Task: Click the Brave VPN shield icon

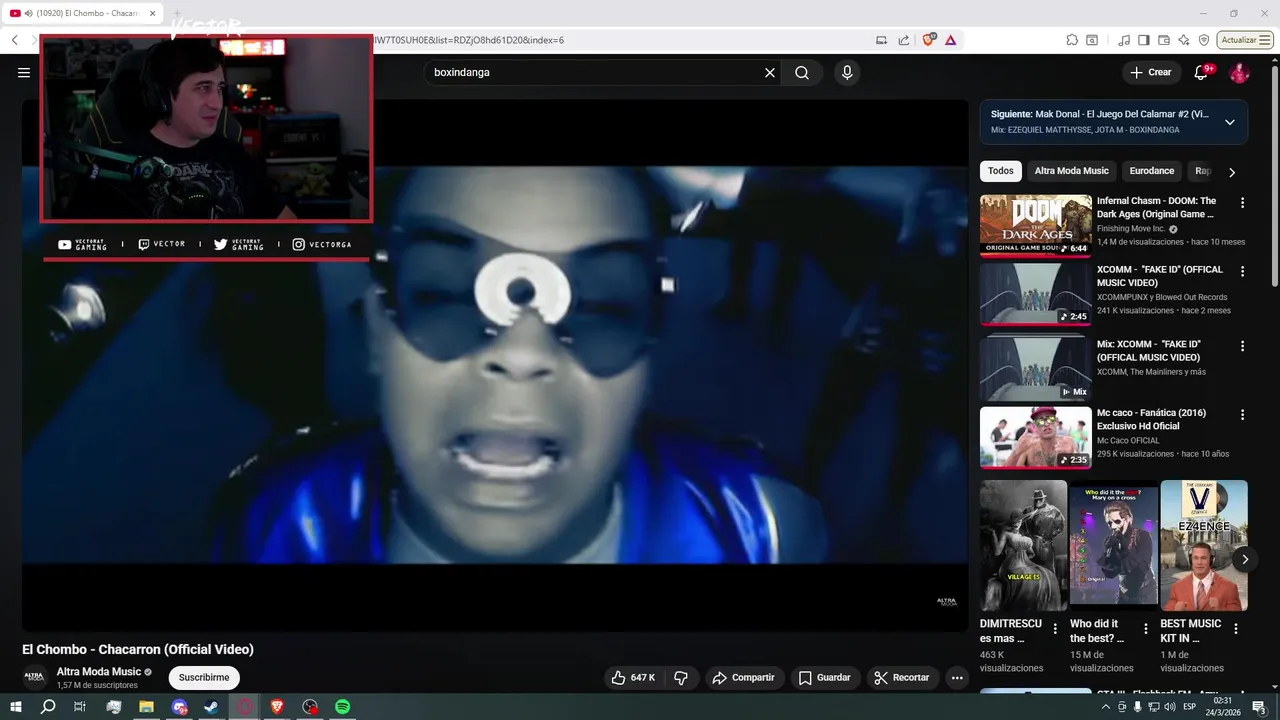Action: [1204, 40]
